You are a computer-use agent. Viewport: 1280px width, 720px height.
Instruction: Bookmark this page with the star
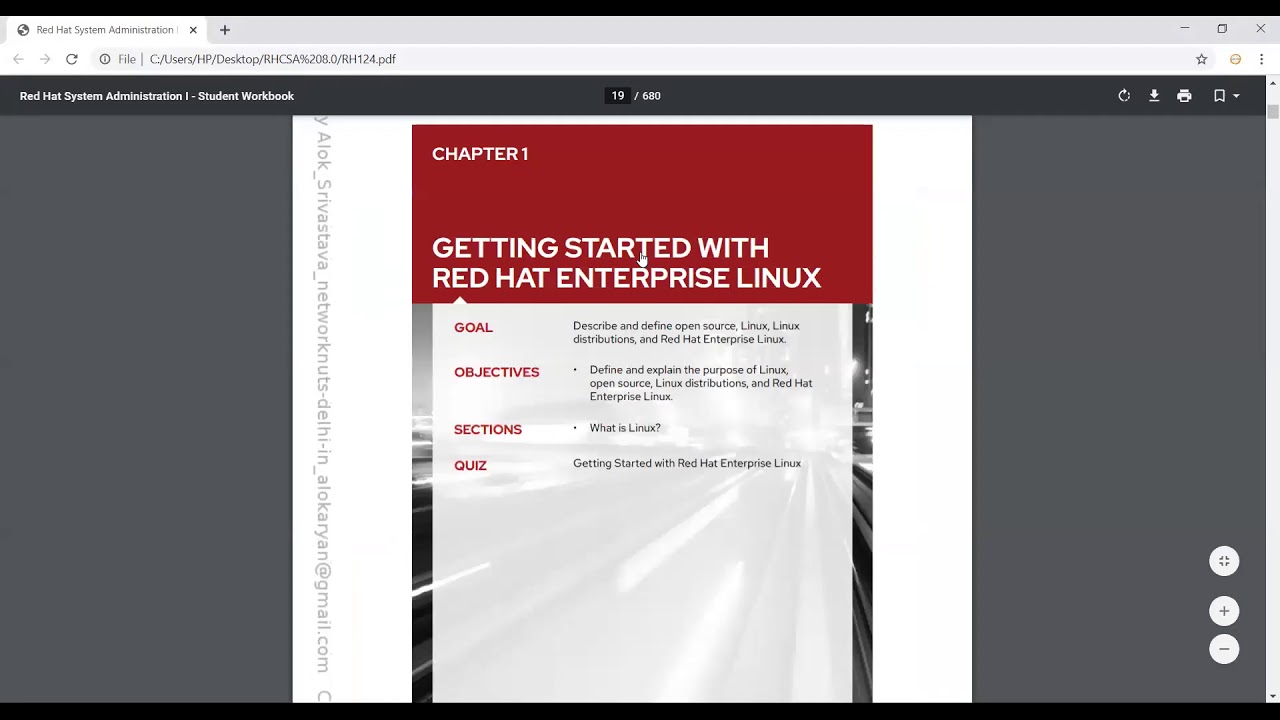(x=1202, y=59)
